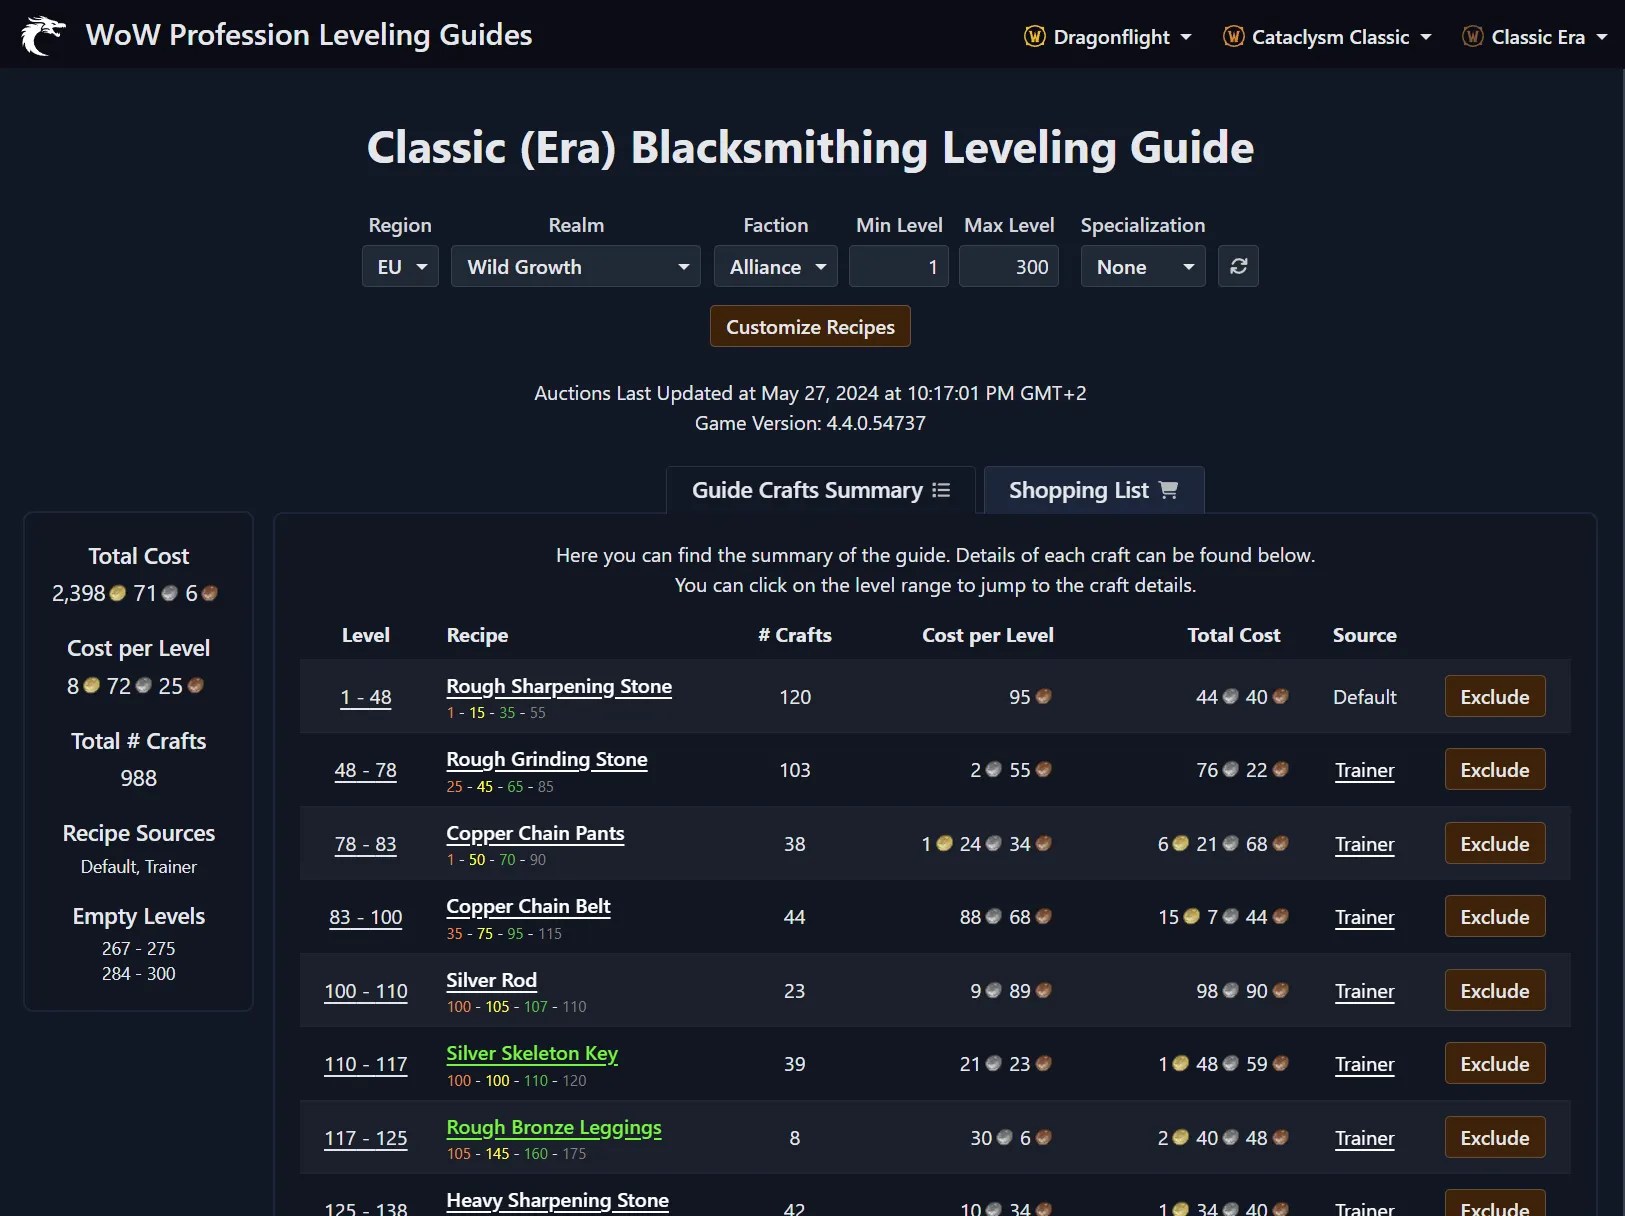Open the Realm dropdown showing Wild Growth

(x=575, y=266)
